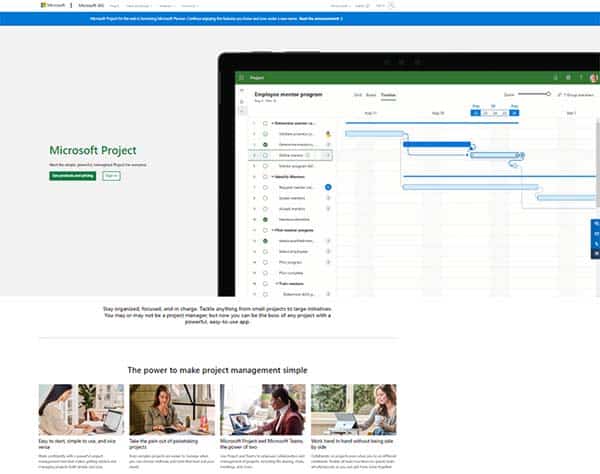Image resolution: width=600 pixels, height=474 pixels.
Task: Collapse the Identify Mentors group
Action: tap(273, 177)
